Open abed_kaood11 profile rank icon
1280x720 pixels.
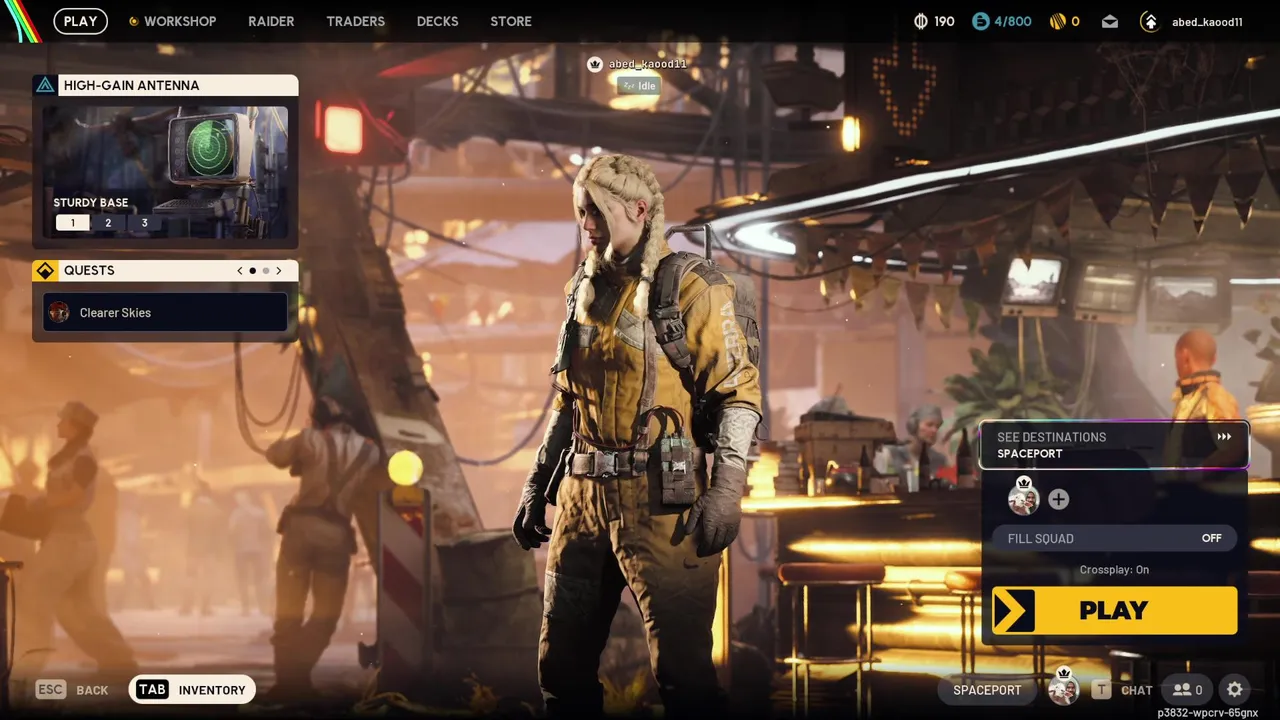1150,21
